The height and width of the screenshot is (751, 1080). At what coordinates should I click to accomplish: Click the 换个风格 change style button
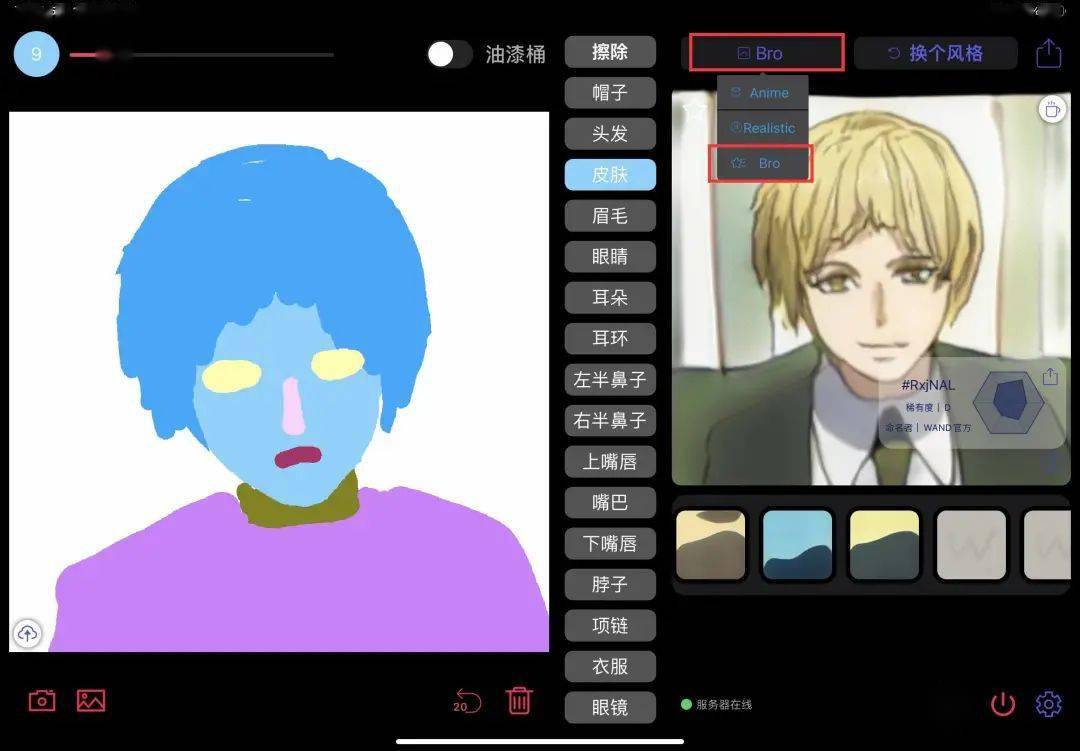coord(936,52)
